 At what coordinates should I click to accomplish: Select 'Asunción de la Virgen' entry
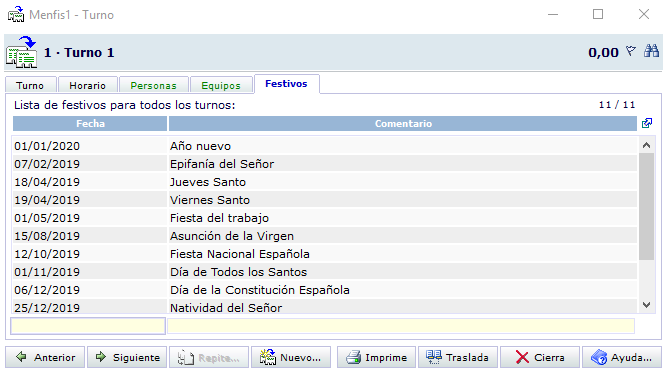[x=232, y=236]
